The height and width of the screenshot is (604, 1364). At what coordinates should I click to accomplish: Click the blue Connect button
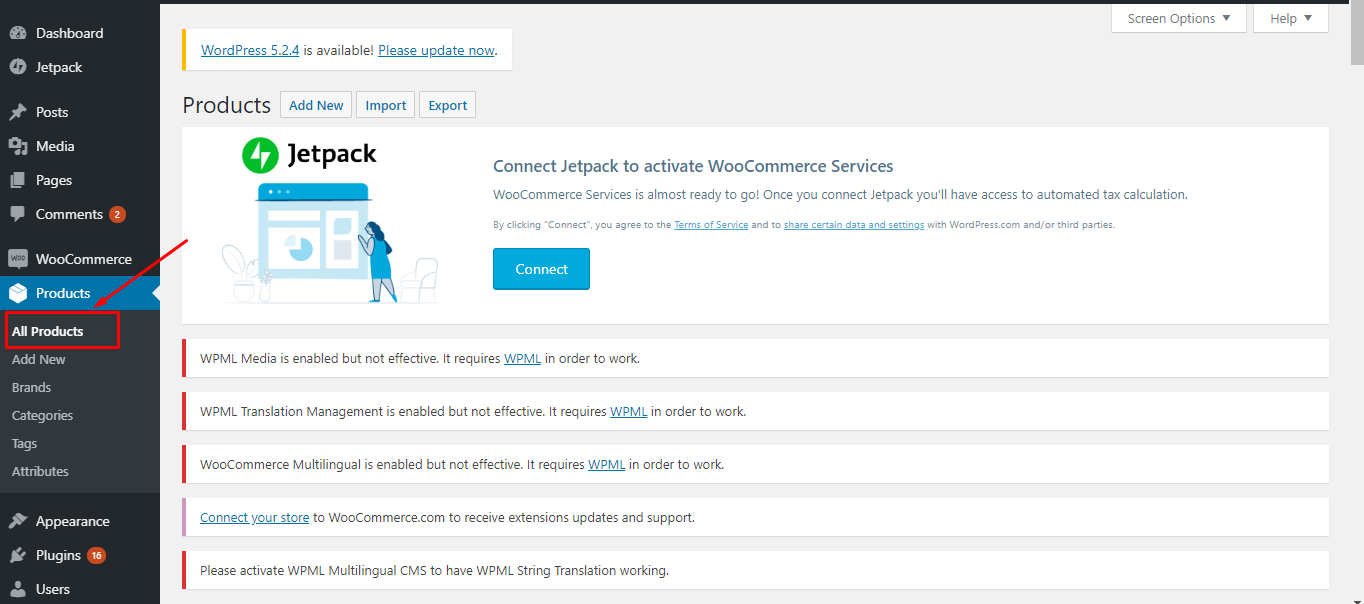(x=541, y=269)
